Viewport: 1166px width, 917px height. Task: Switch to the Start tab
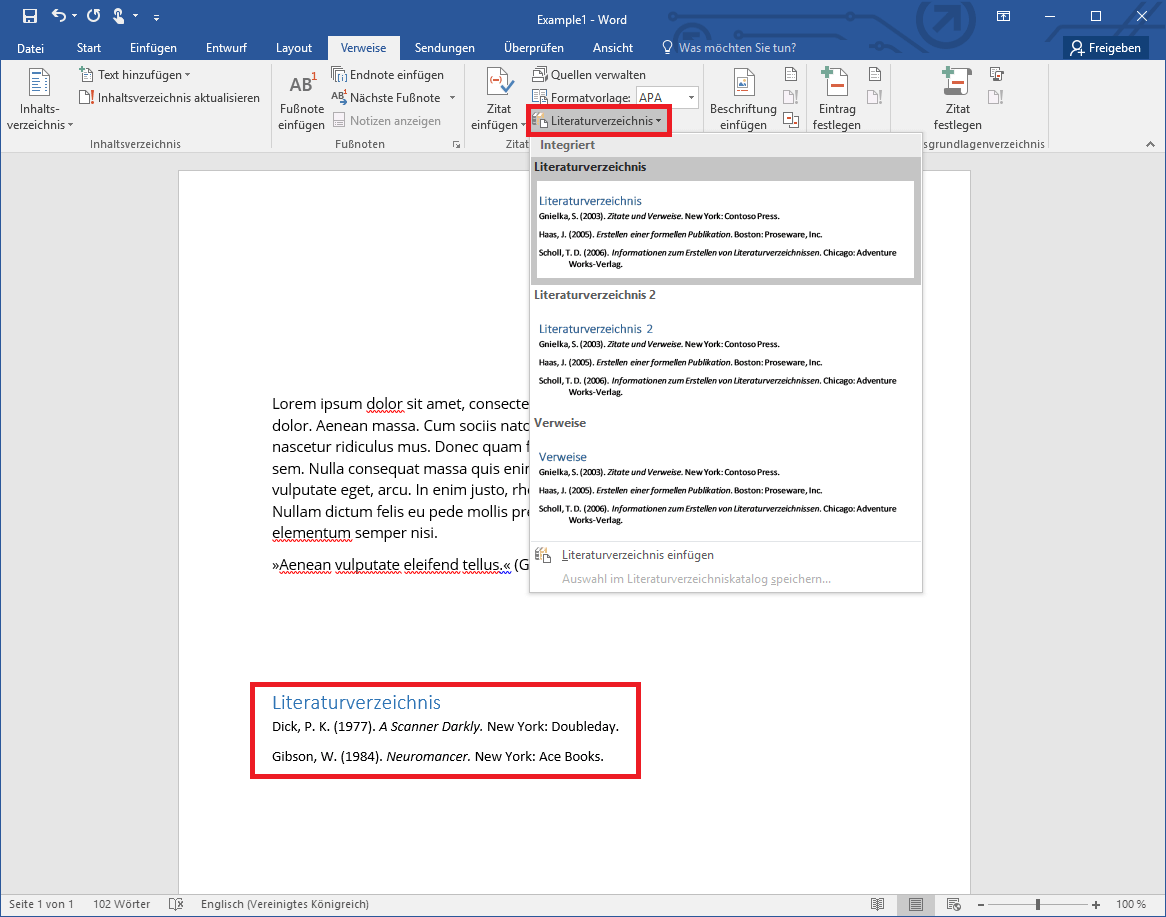point(88,48)
